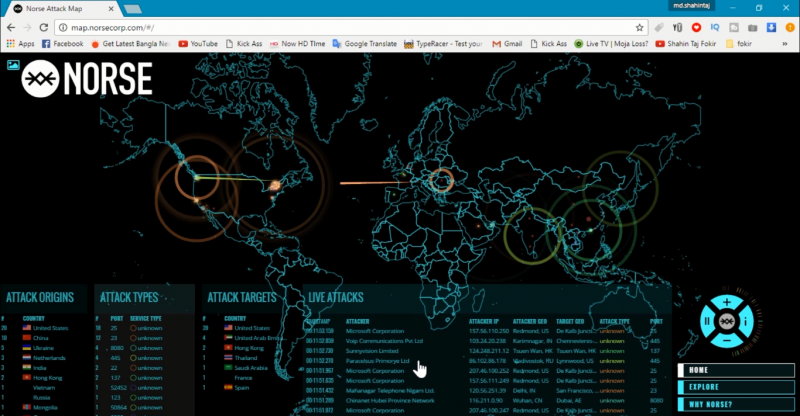This screenshot has height=416, width=800.
Task: Open Live TV Moja Loss bookmark
Action: 611,44
